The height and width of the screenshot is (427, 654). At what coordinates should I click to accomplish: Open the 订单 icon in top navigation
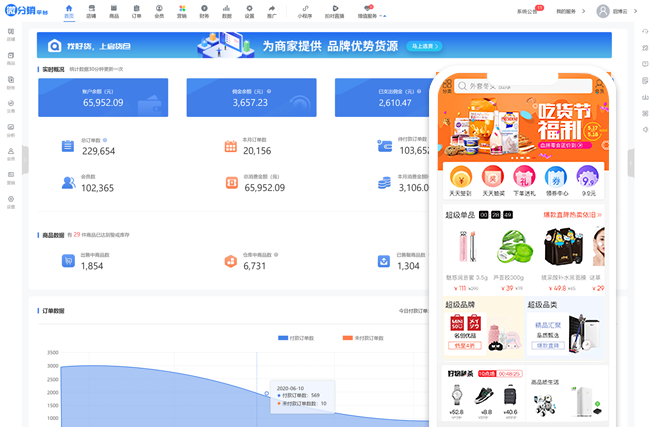[x=136, y=11]
